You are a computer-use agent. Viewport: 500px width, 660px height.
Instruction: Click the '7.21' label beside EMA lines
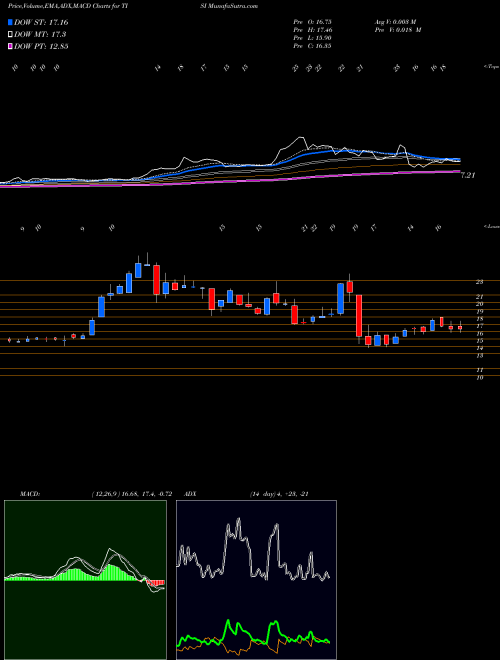(468, 176)
